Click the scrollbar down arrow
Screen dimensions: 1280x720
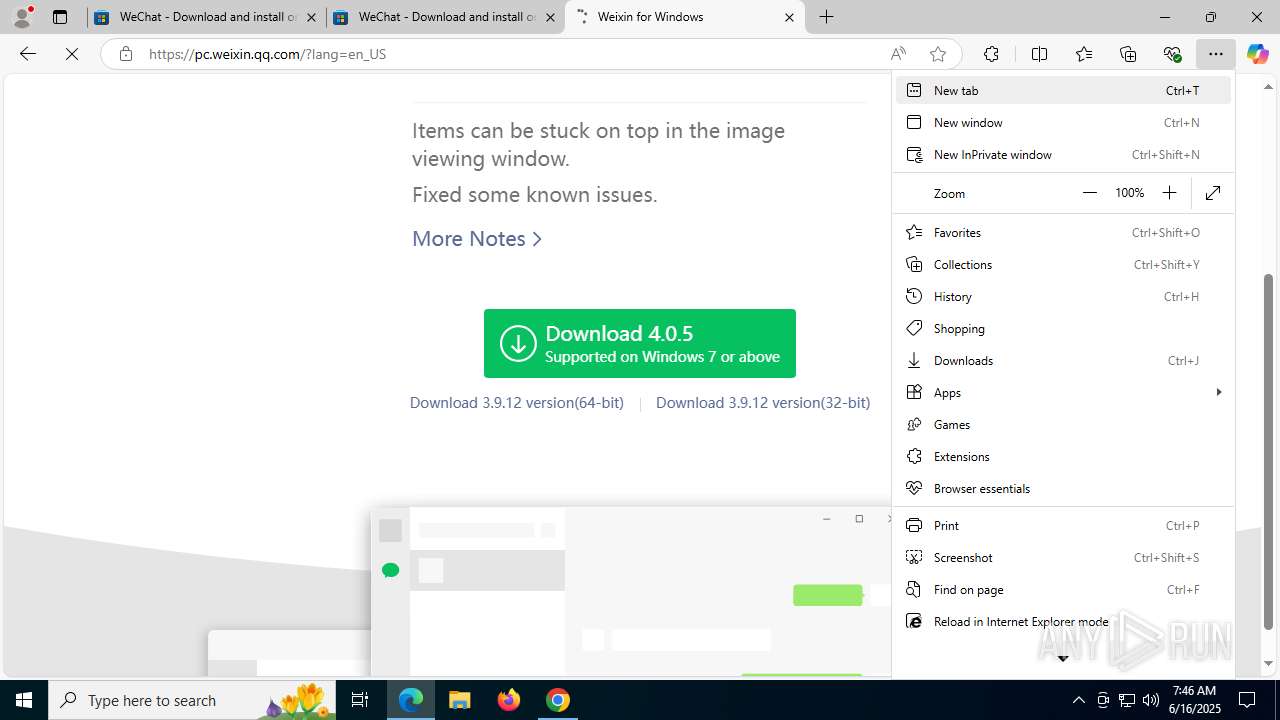(1268, 664)
